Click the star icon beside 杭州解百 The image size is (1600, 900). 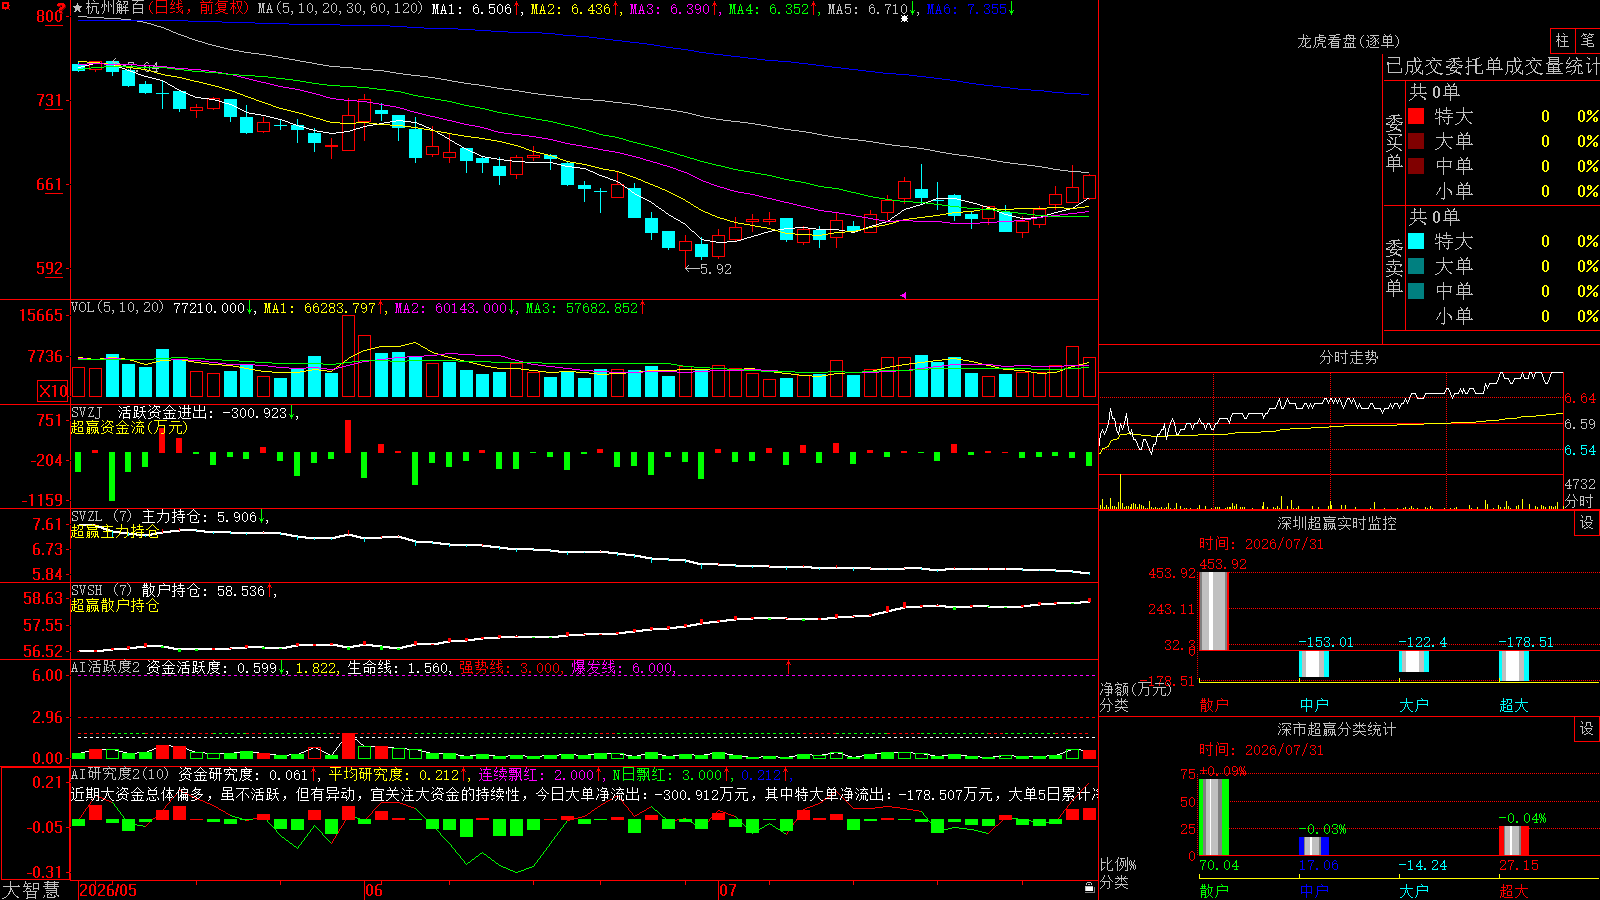[x=78, y=8]
